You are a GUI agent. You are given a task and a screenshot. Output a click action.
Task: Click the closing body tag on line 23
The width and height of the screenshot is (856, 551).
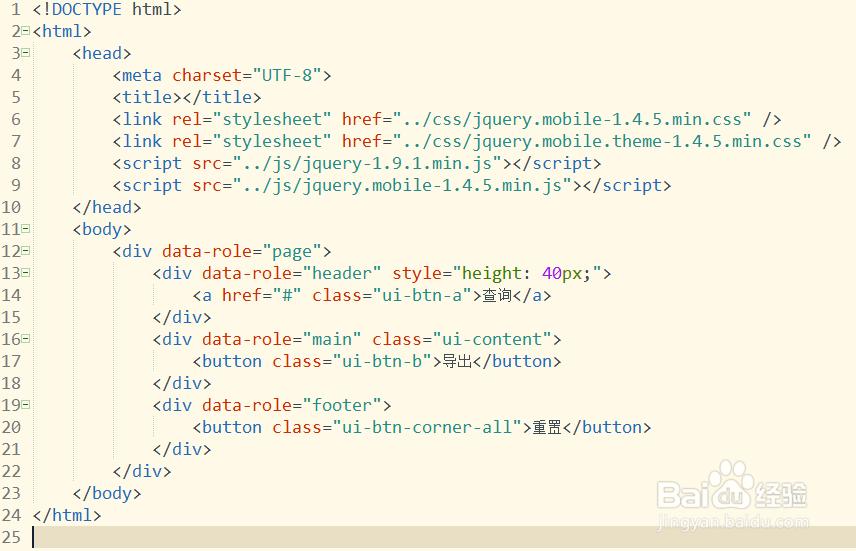pyautogui.click(x=107, y=494)
